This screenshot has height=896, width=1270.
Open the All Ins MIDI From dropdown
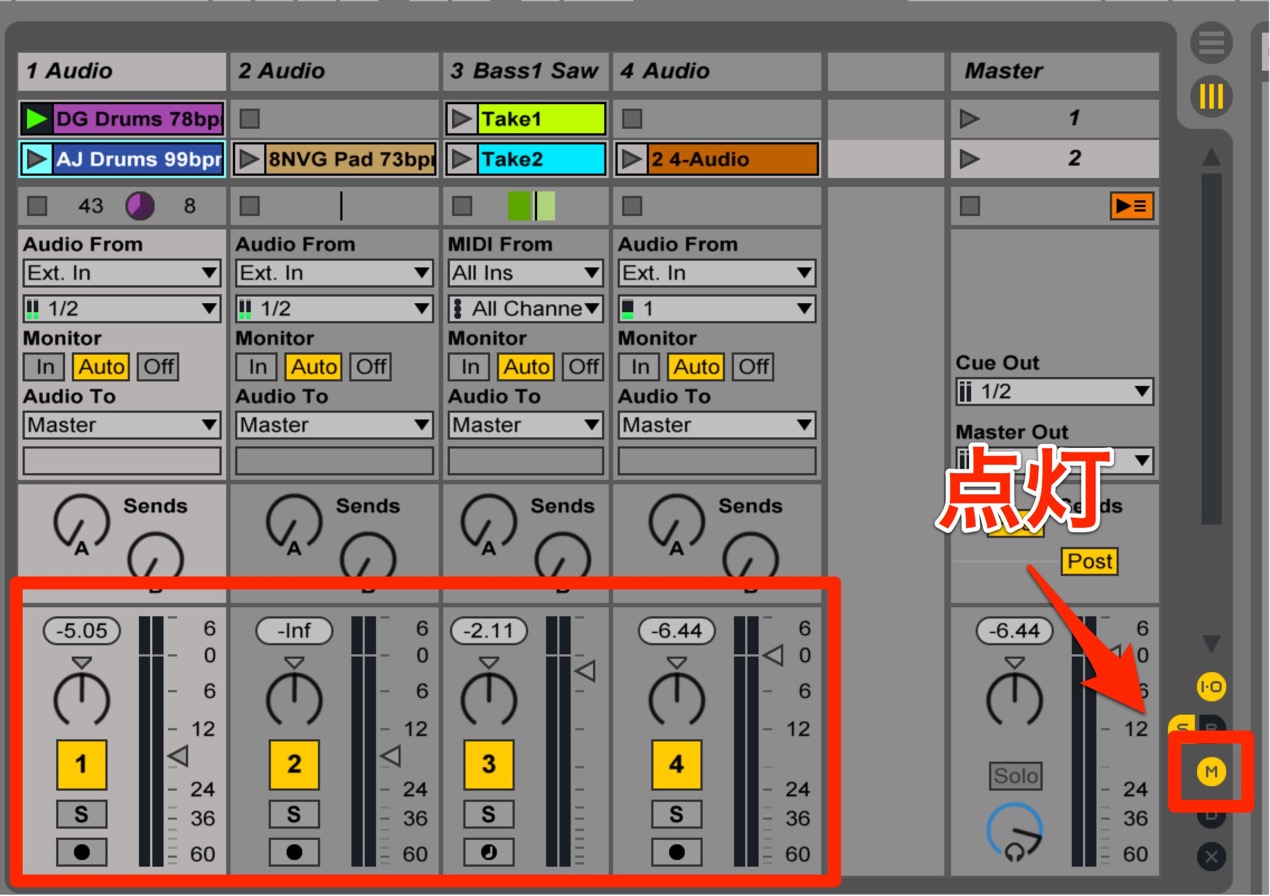pyautogui.click(x=525, y=273)
